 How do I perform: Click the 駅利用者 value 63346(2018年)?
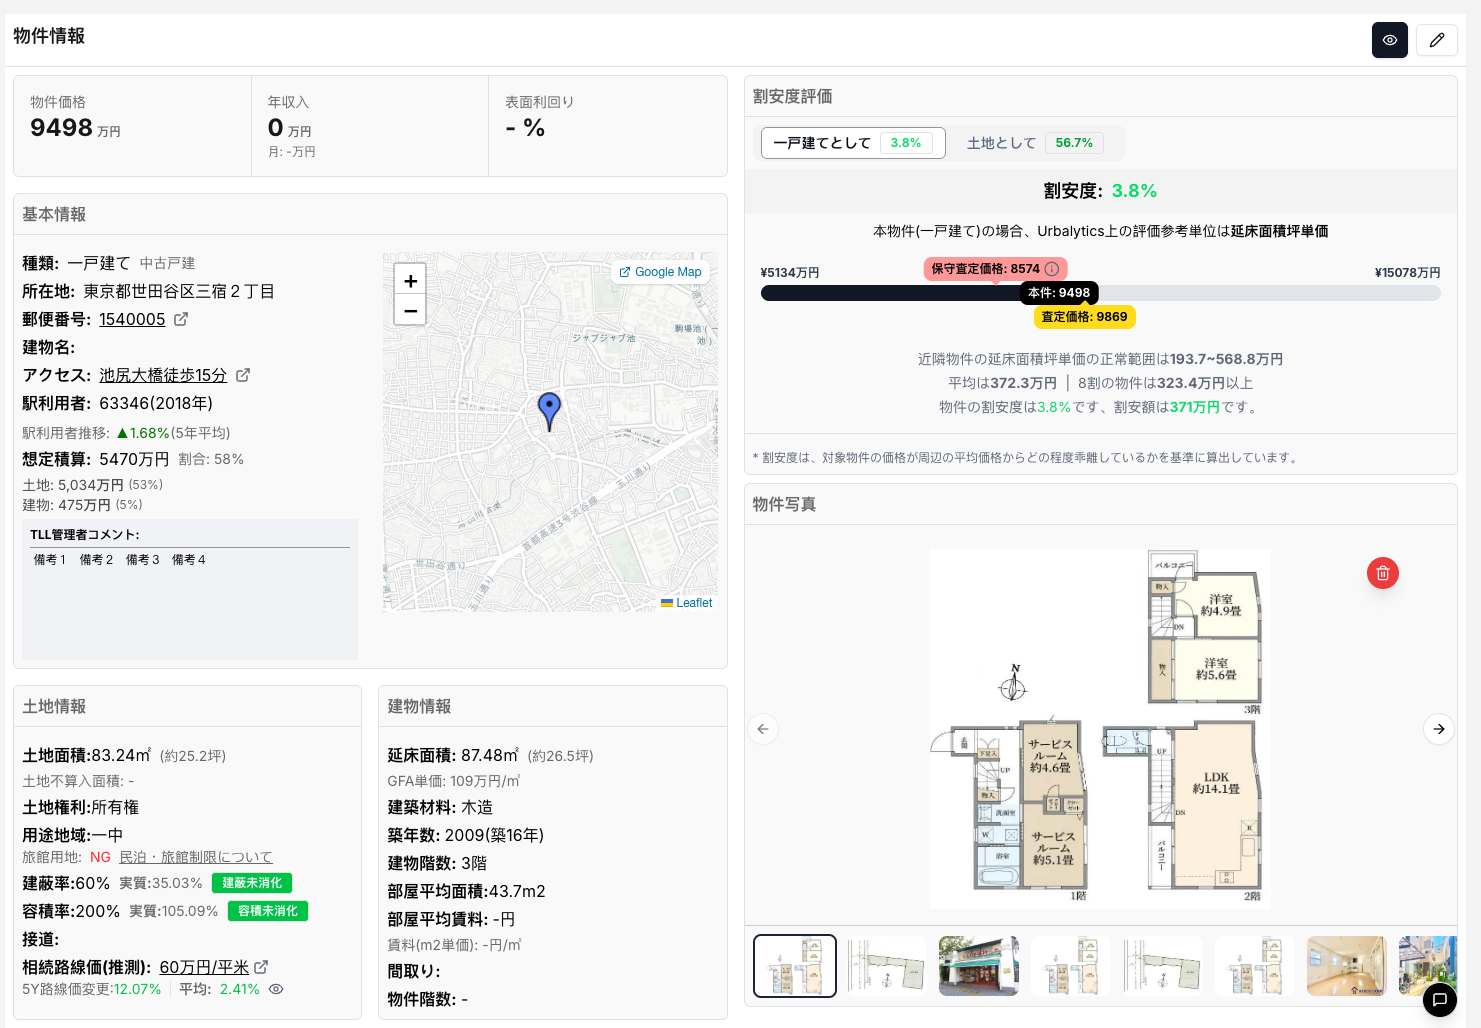coord(156,403)
